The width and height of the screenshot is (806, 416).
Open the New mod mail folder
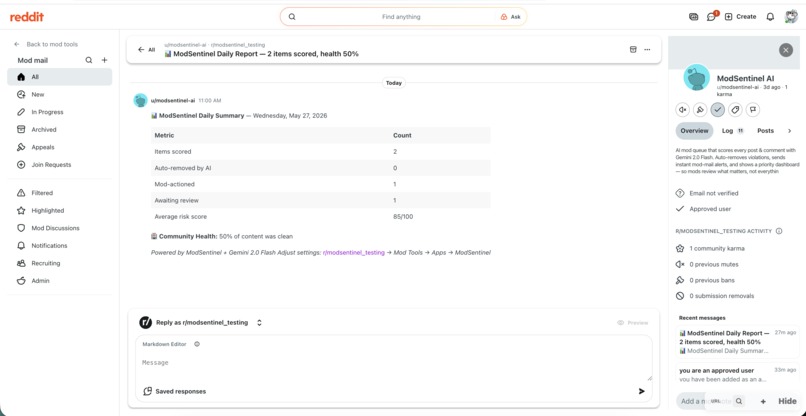pos(60,95)
